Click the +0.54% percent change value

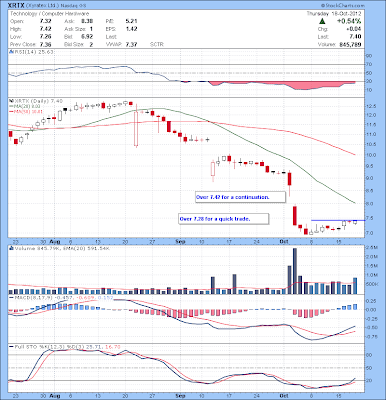(349, 21)
